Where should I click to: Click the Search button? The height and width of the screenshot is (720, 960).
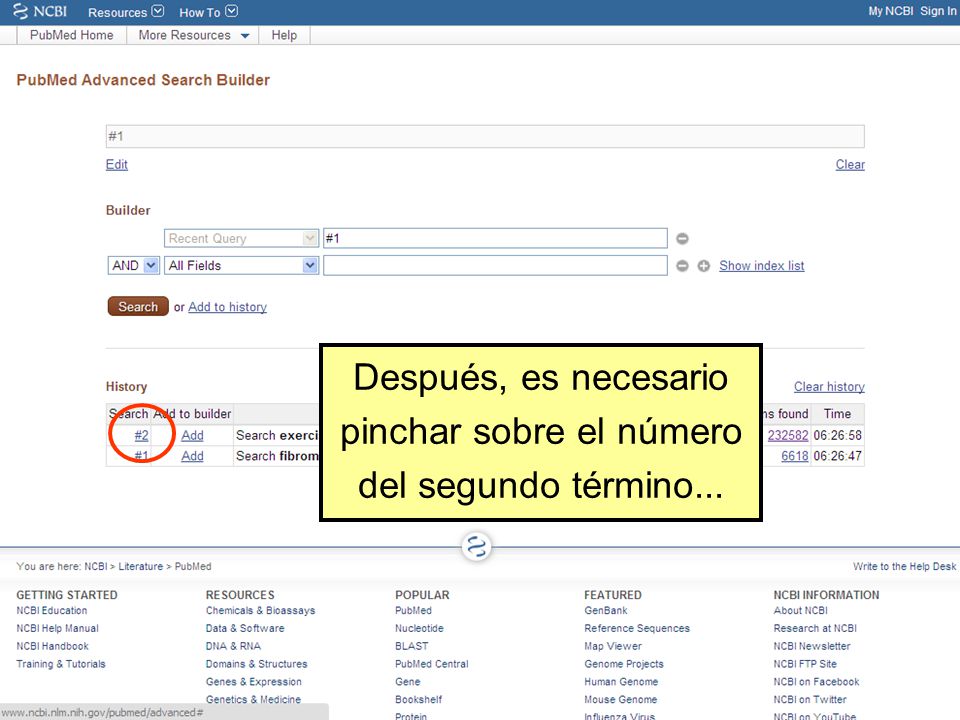point(138,307)
